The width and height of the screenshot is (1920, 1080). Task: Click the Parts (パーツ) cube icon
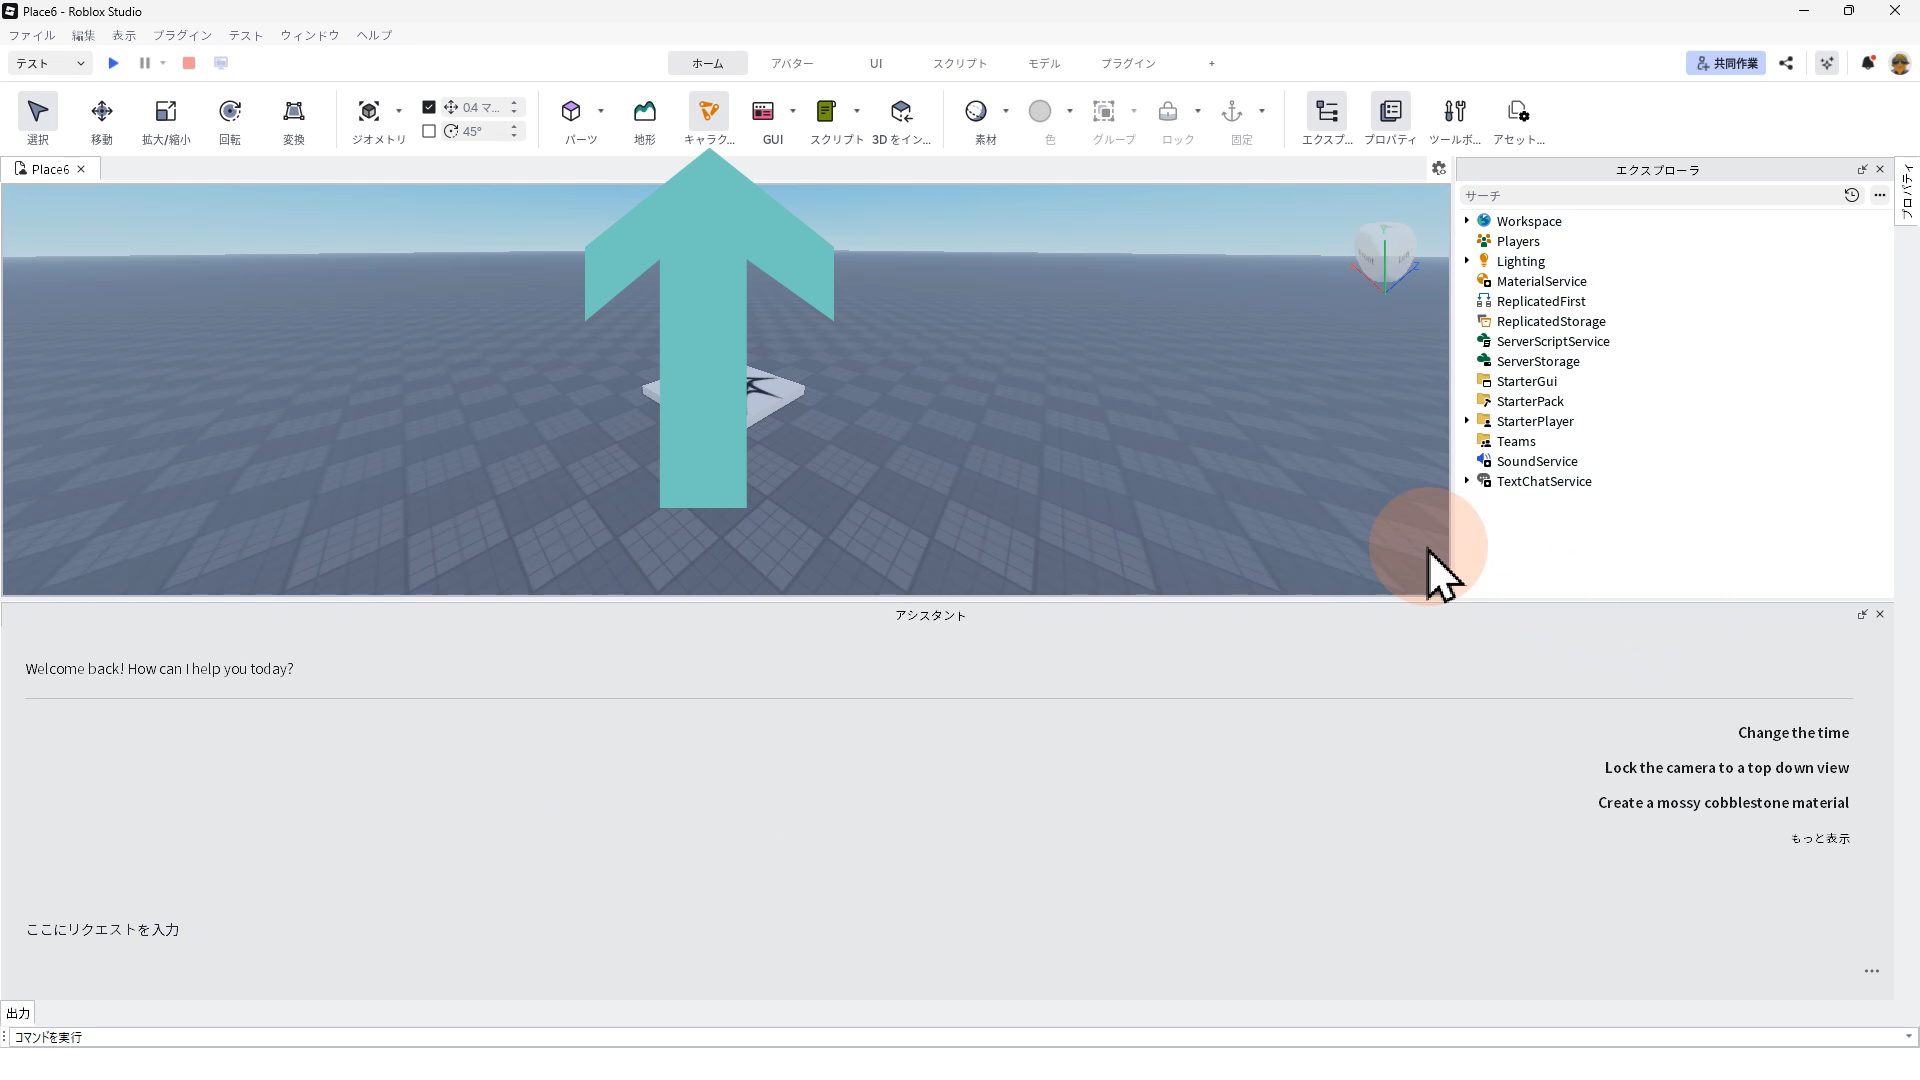[x=571, y=111]
